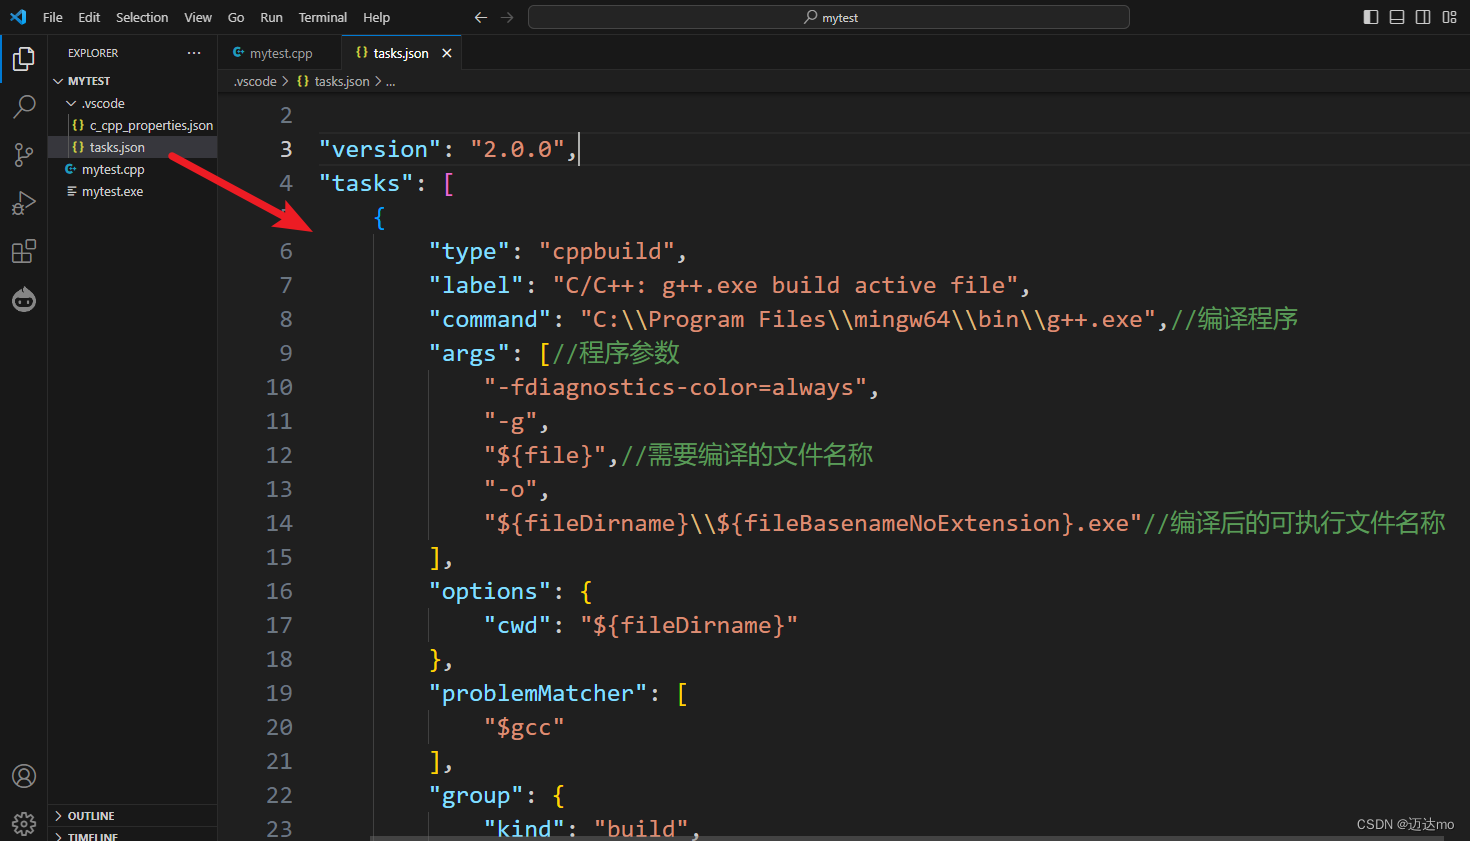This screenshot has height=841, width=1470.
Task: Open c_cpp_properties.json in the explorer
Action: [x=132, y=125]
